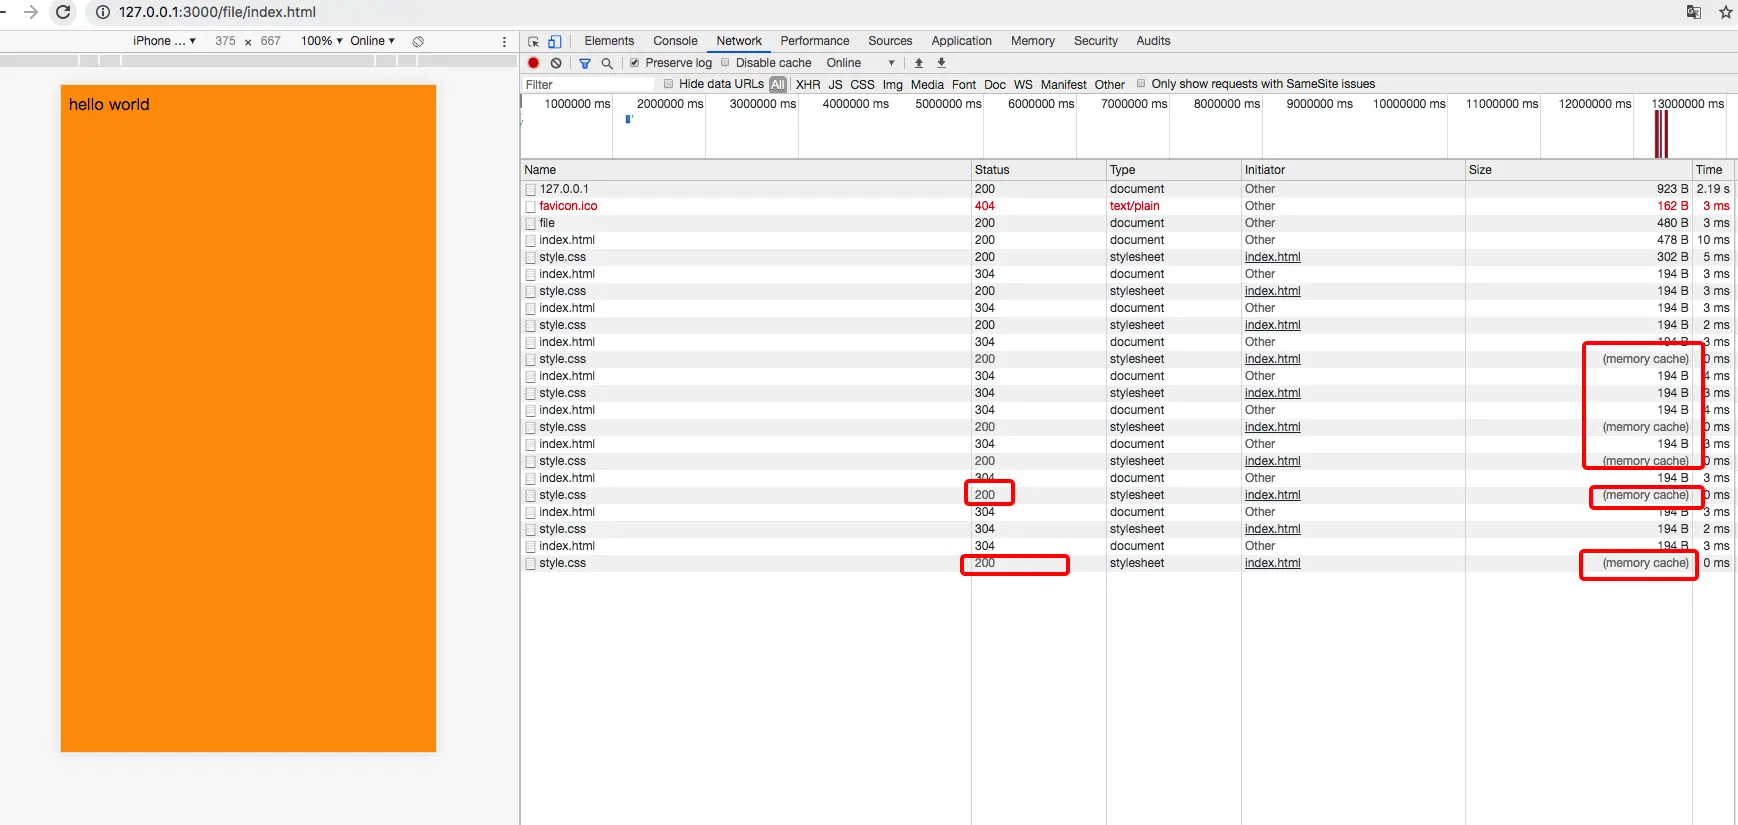Toggle the filter funnel icon
Screen dimensions: 1738x825
[585, 63]
